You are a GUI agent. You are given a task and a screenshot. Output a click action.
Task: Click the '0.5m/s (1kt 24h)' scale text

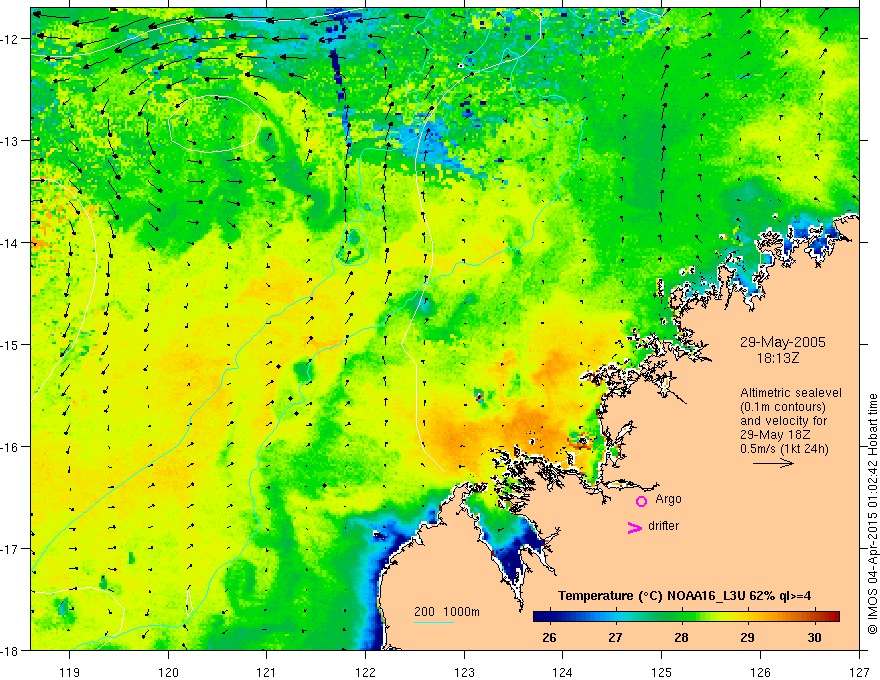784,449
